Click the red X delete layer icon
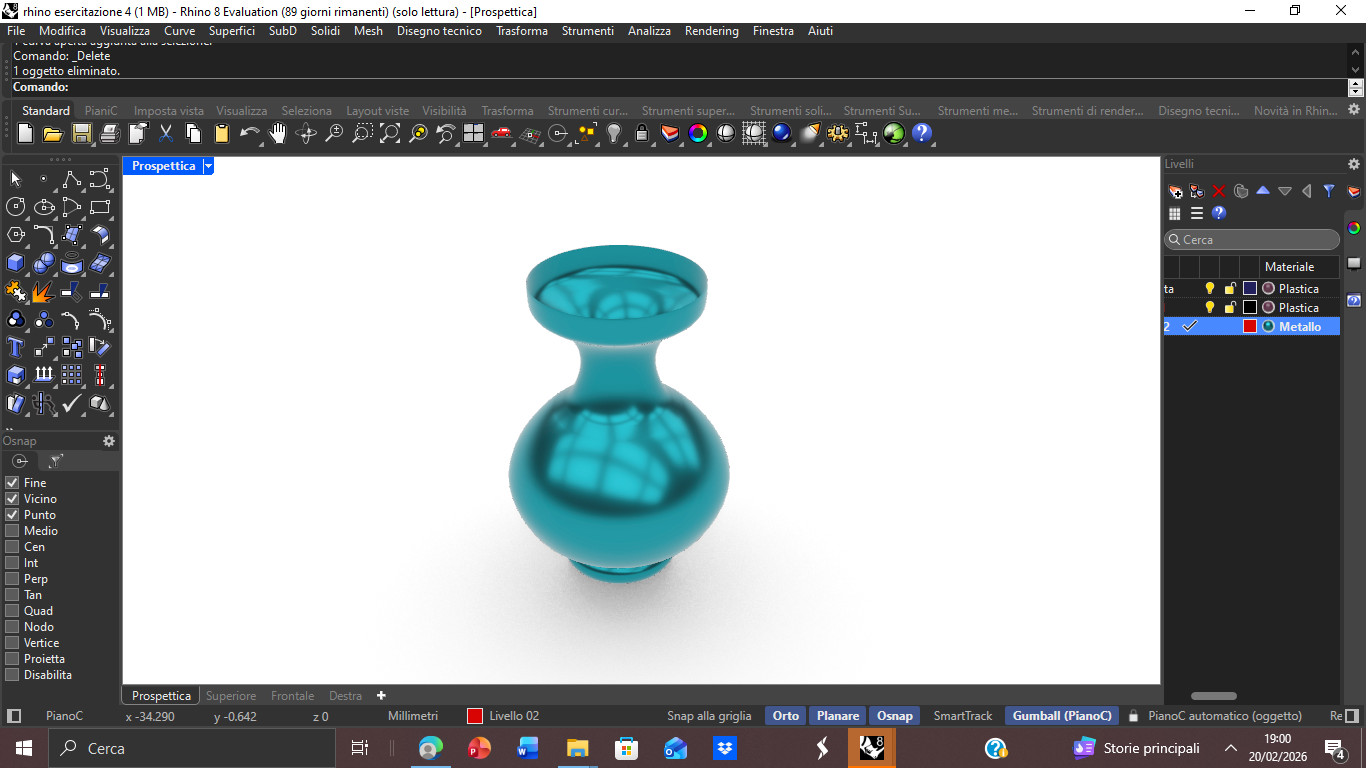1366x768 pixels. coord(1219,191)
